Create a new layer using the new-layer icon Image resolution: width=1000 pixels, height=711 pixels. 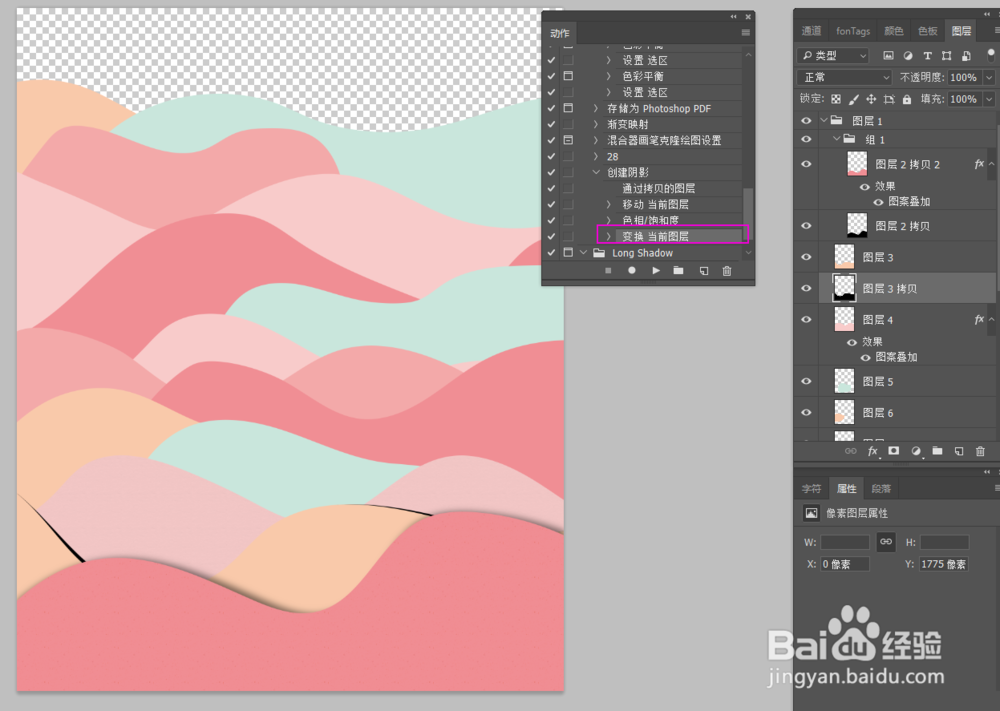point(957,451)
